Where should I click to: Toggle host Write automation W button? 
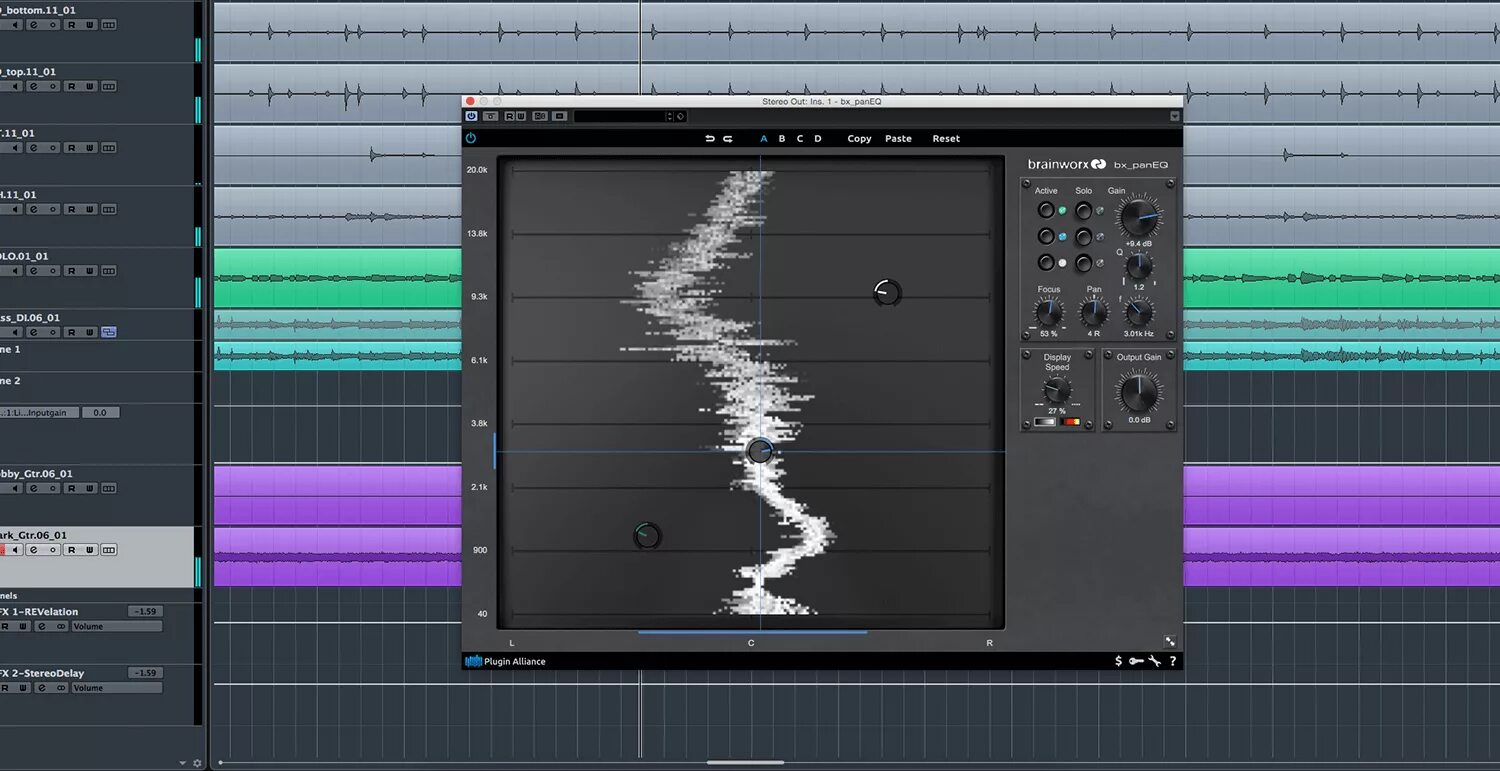[x=521, y=116]
